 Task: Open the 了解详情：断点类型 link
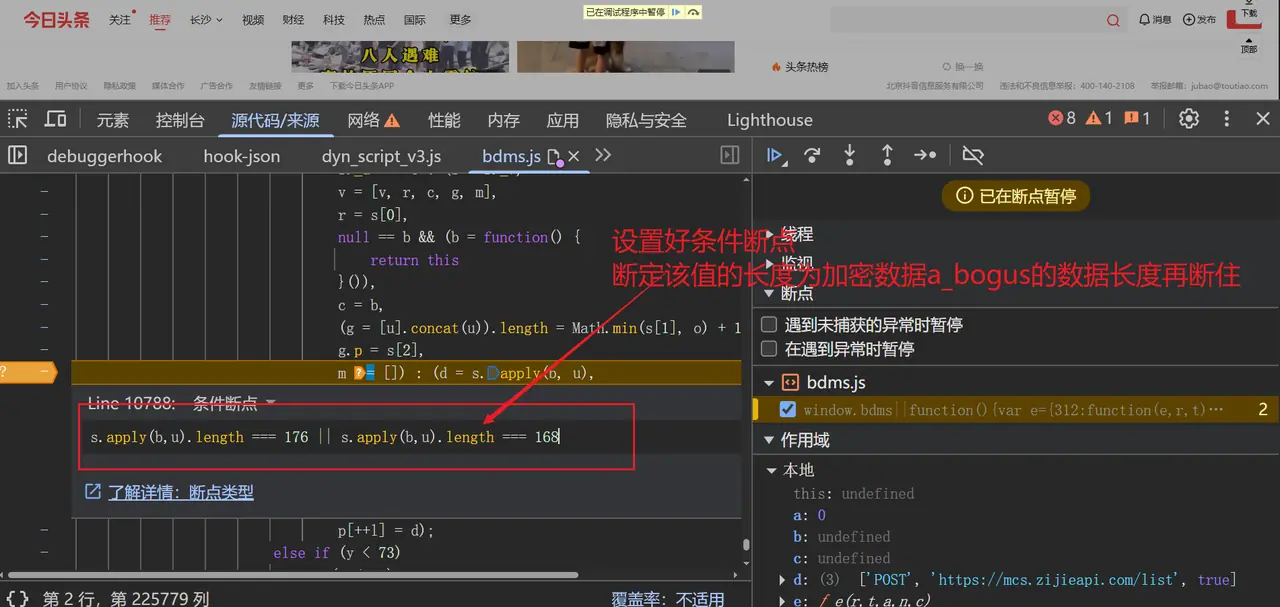coord(180,492)
